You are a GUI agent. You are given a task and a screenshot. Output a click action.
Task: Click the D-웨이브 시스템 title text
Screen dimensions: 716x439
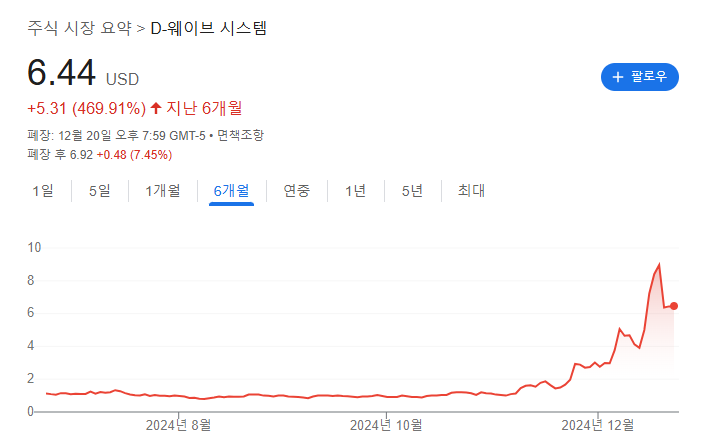[209, 28]
